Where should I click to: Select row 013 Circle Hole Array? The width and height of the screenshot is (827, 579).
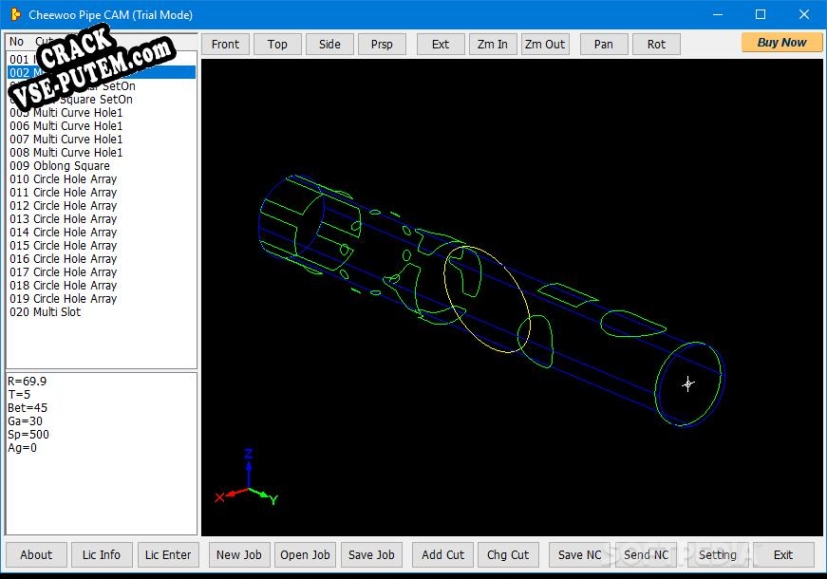pos(101,219)
